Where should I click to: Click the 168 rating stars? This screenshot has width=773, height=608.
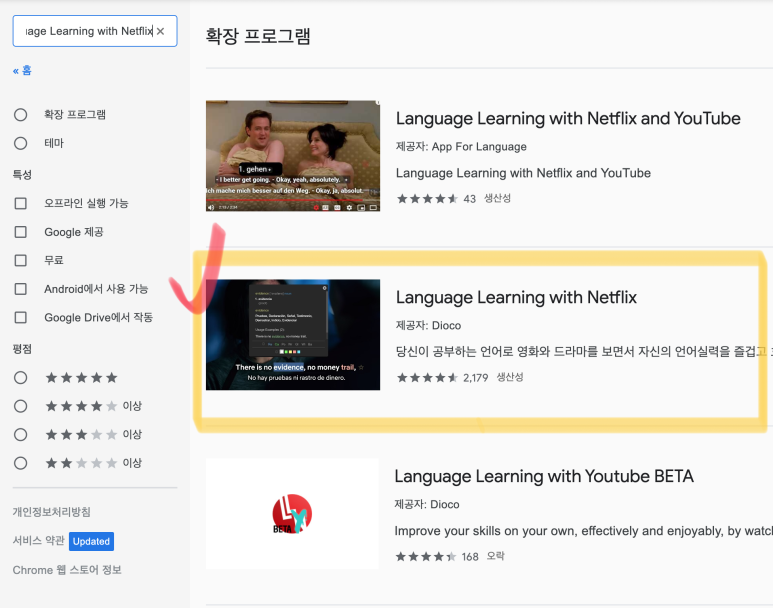pos(426,557)
